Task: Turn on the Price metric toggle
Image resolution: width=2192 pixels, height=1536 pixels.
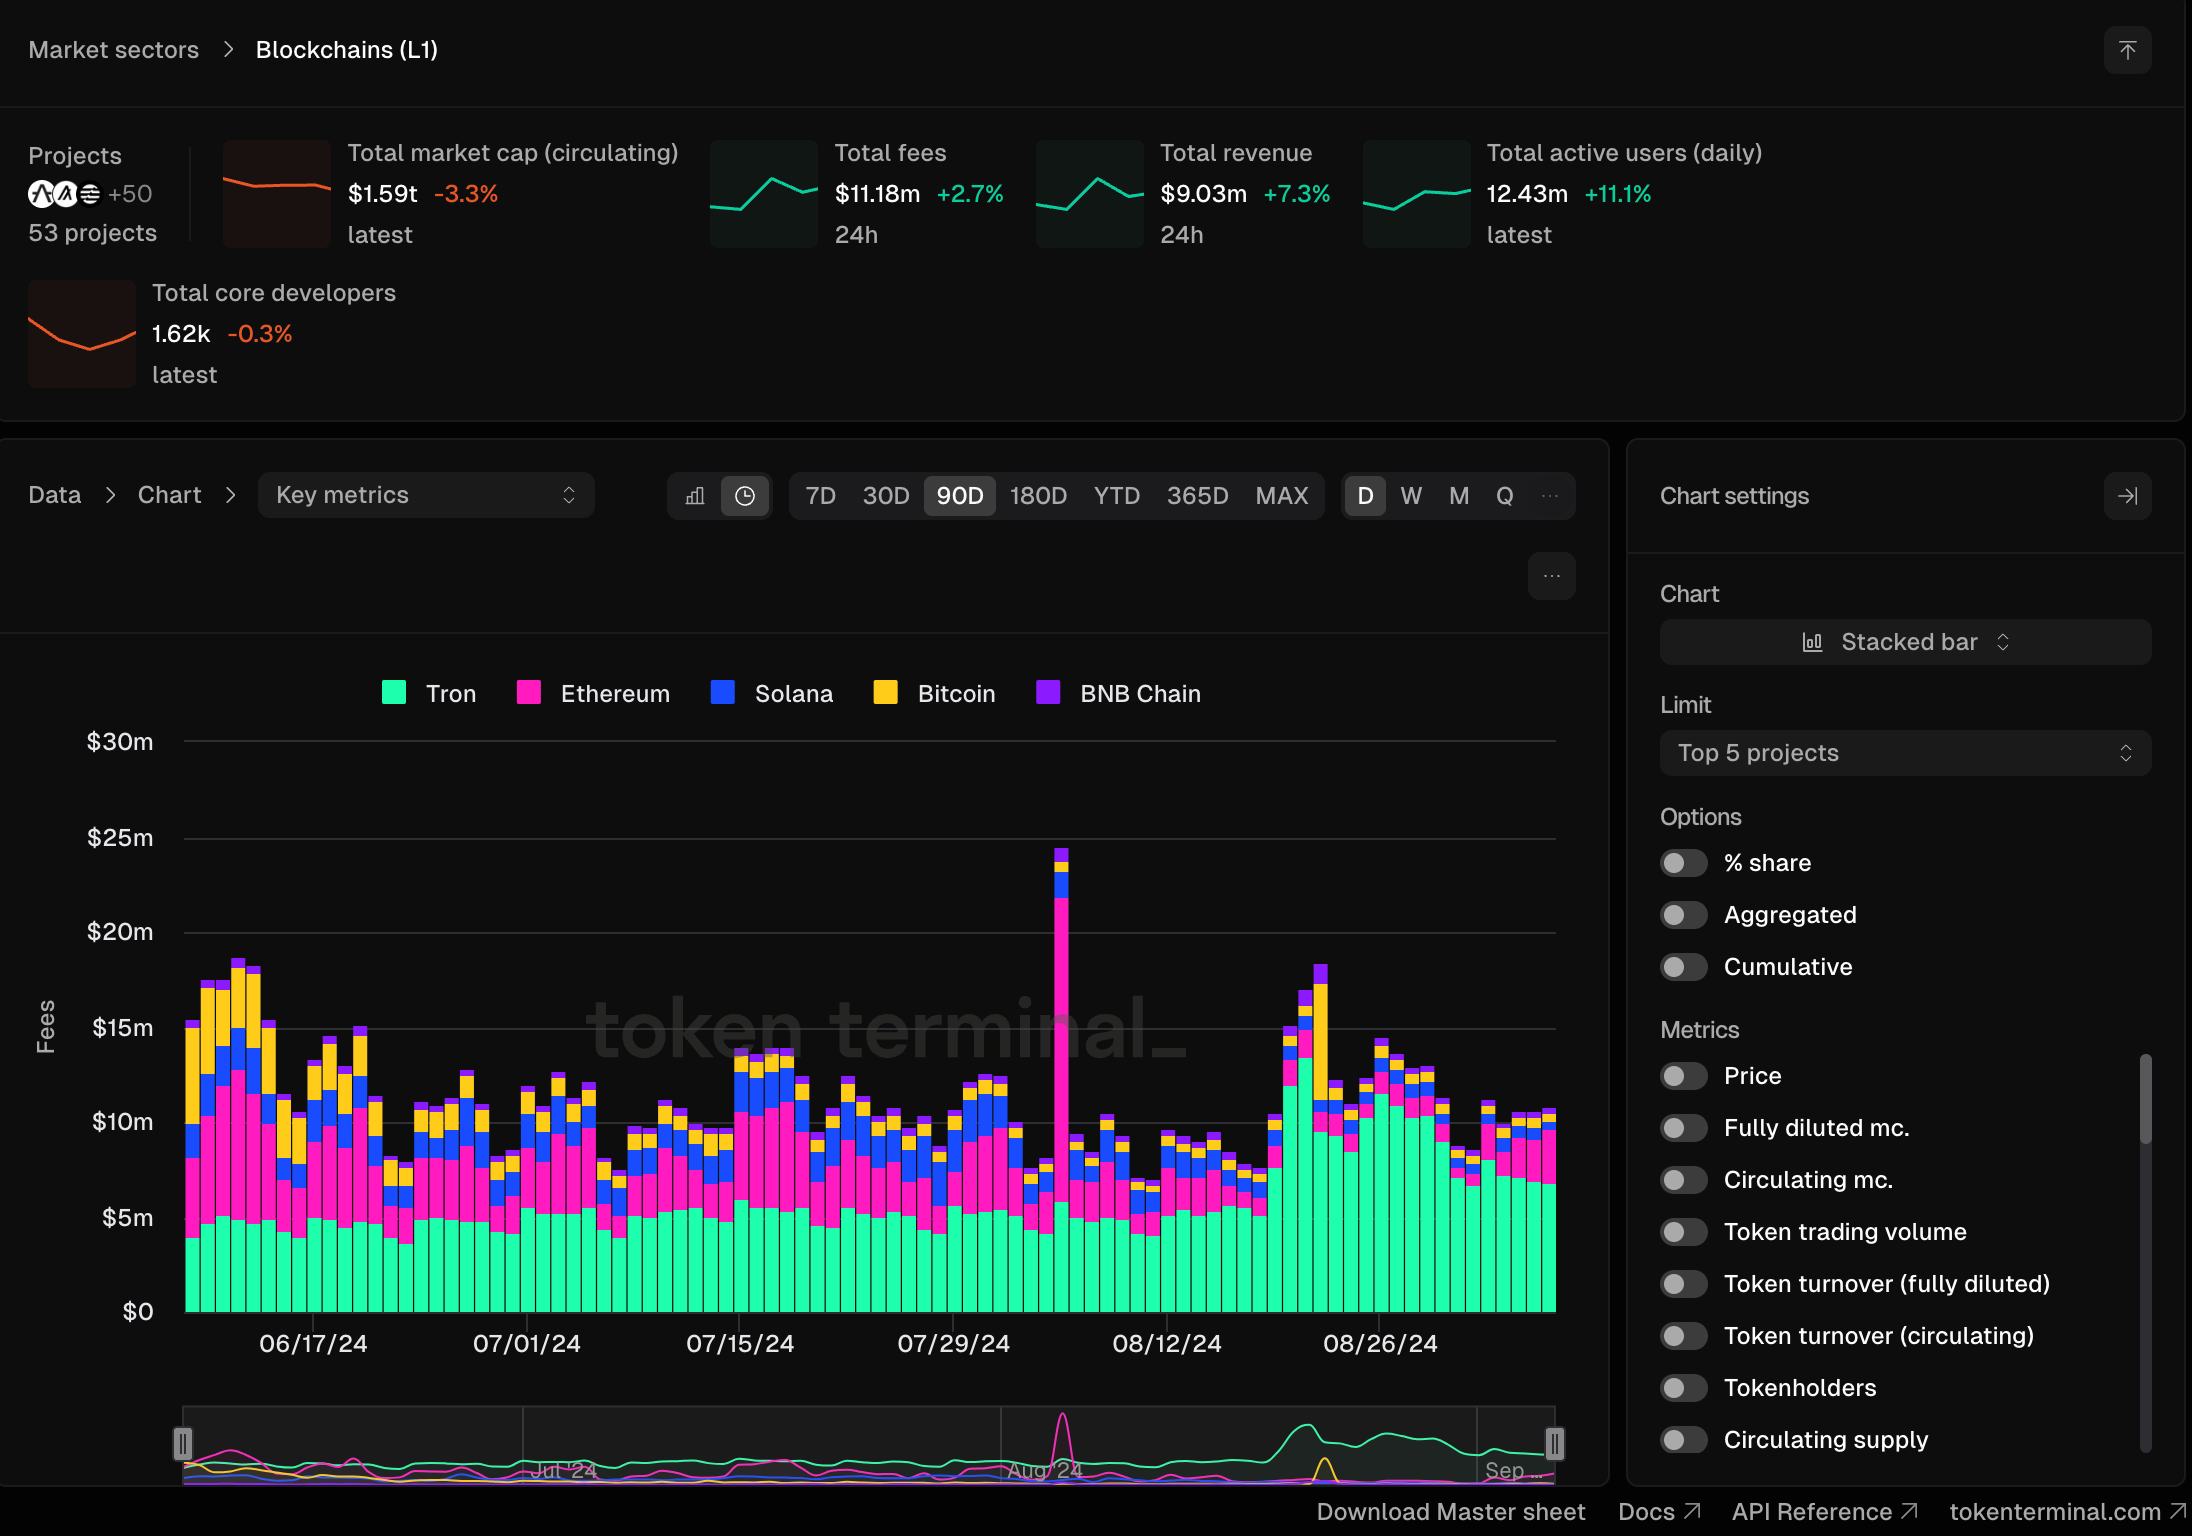Action: click(1684, 1076)
